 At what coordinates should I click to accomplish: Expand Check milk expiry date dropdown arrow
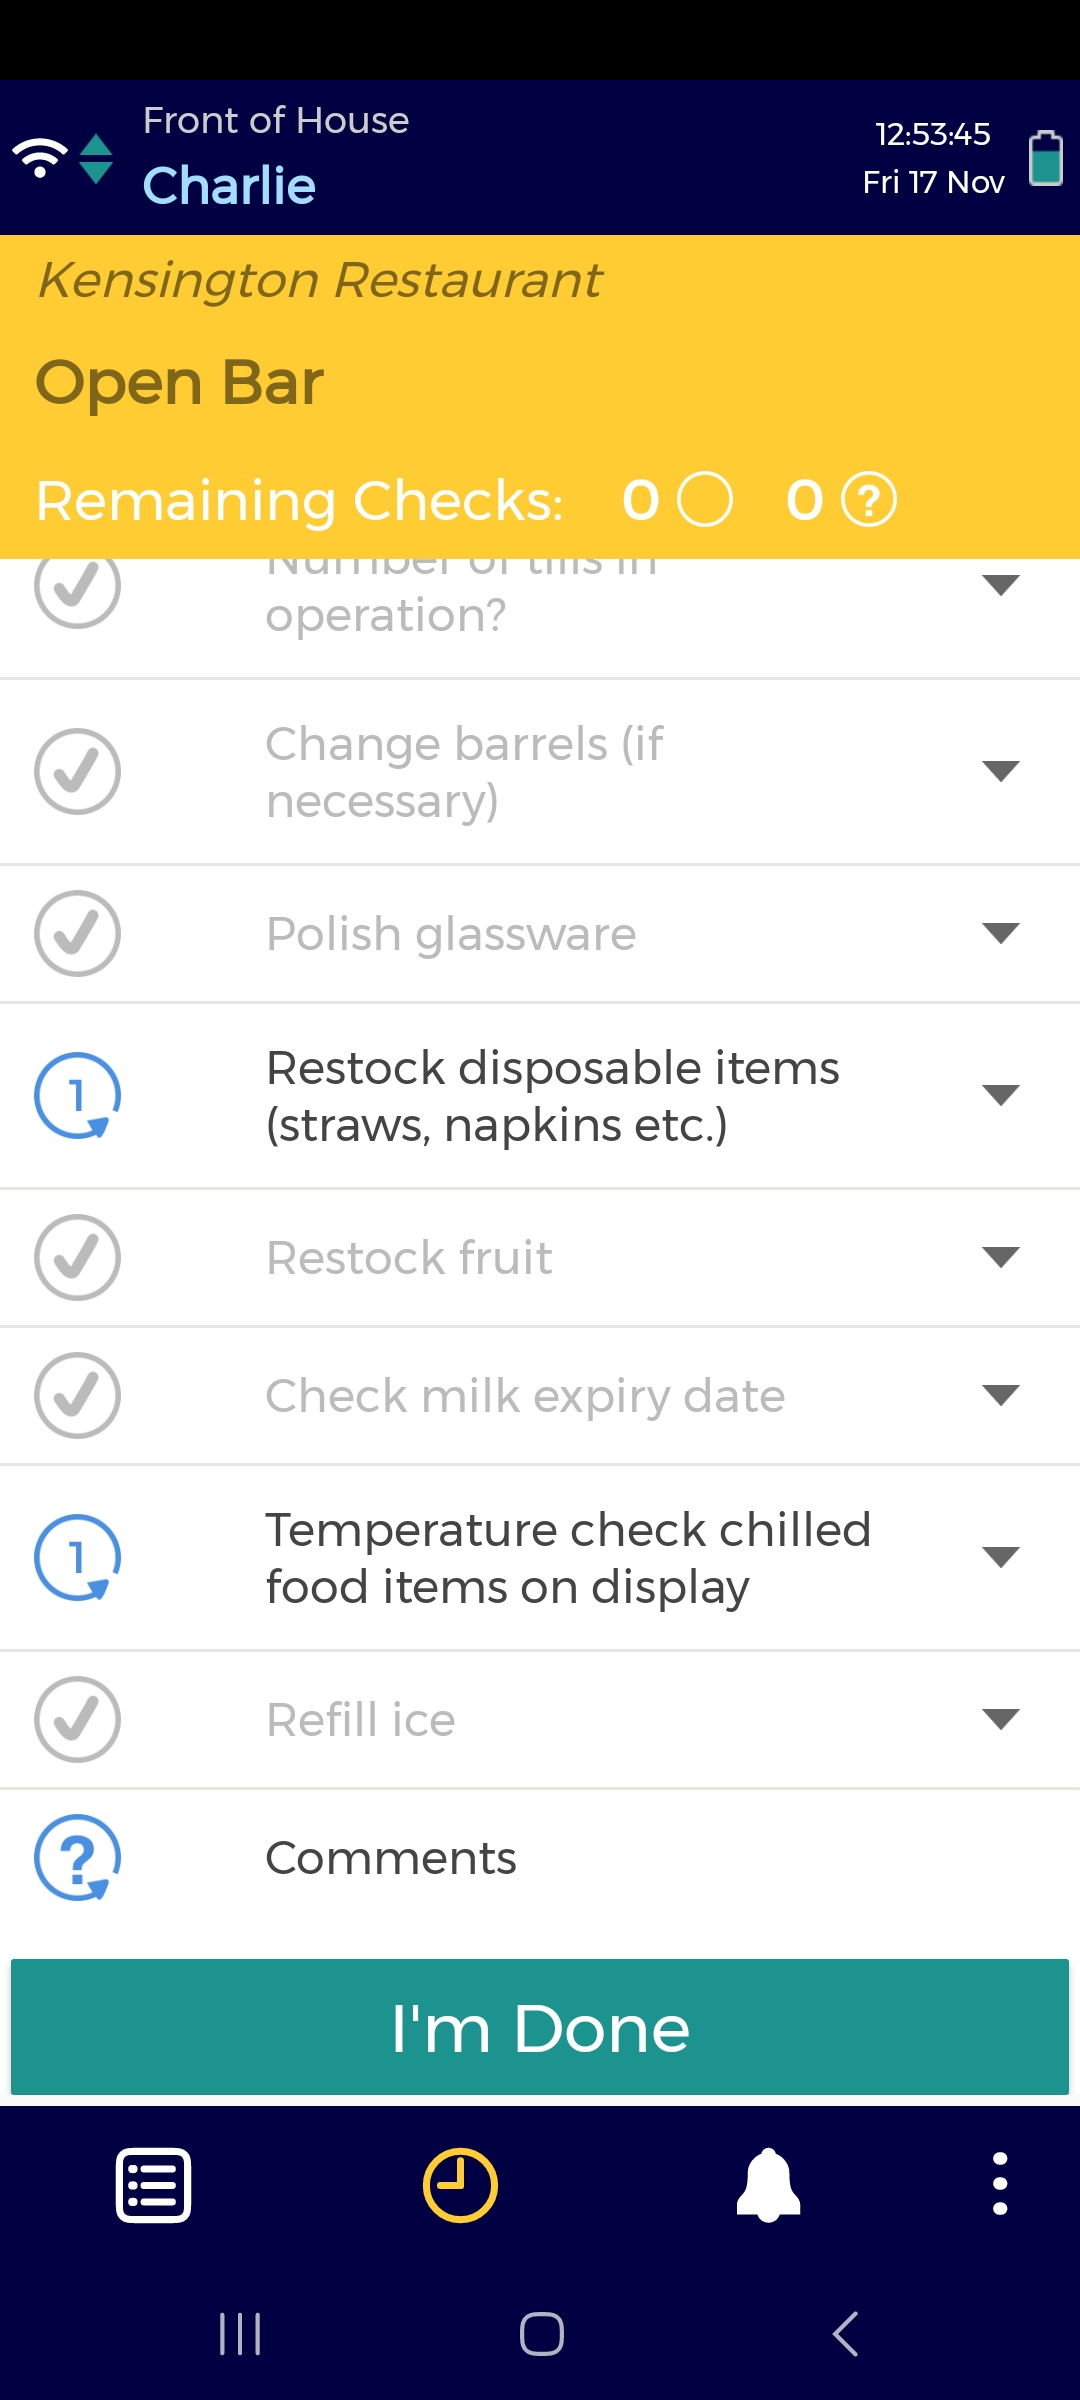[1000, 1395]
